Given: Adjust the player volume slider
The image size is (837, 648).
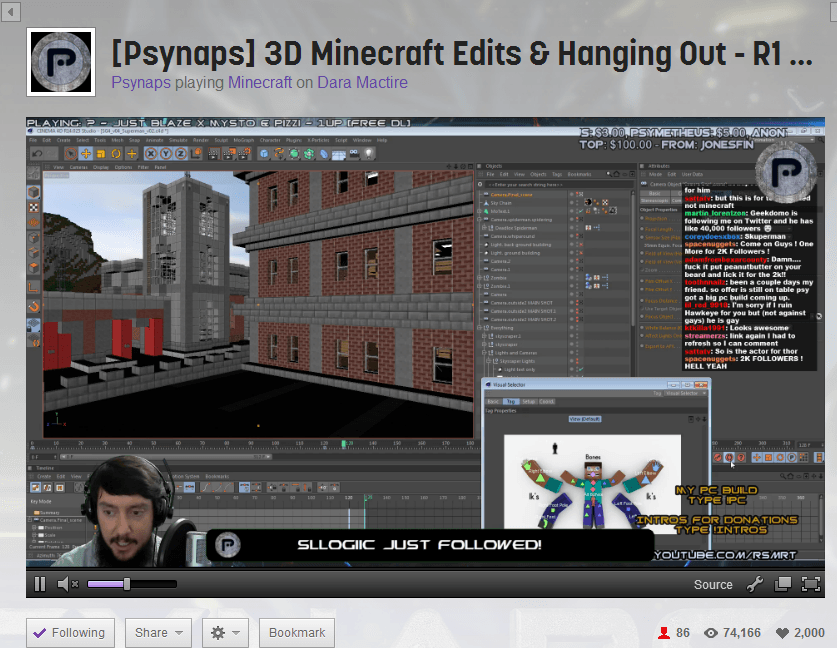Looking at the screenshot, I should [x=132, y=584].
